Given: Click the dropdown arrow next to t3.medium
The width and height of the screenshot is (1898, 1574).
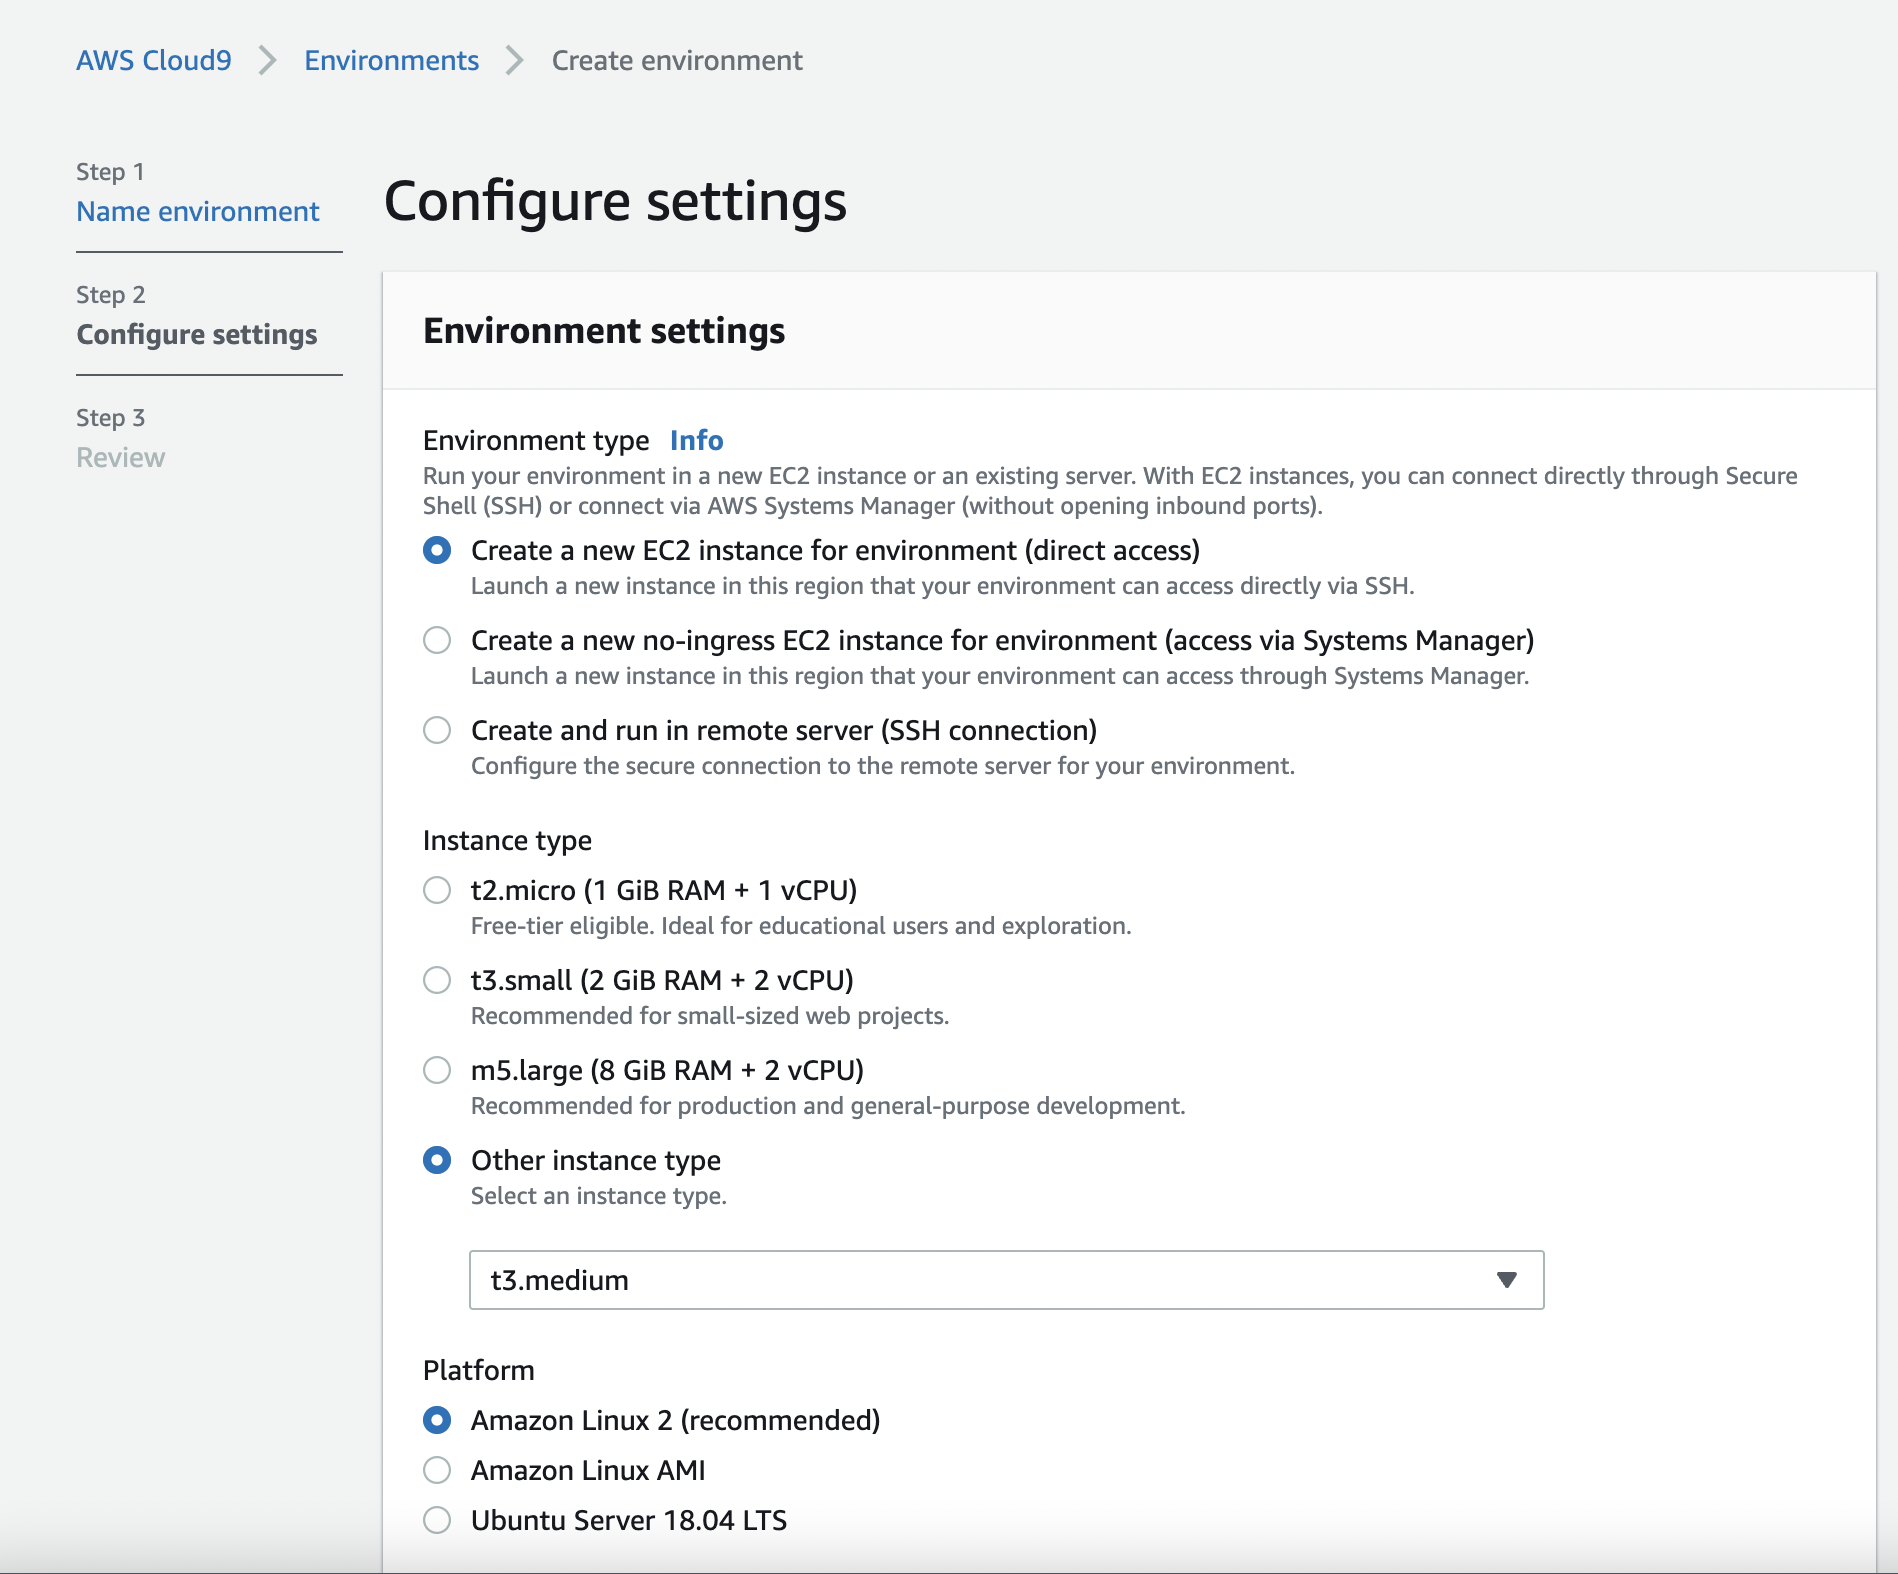Looking at the screenshot, I should click(1507, 1280).
